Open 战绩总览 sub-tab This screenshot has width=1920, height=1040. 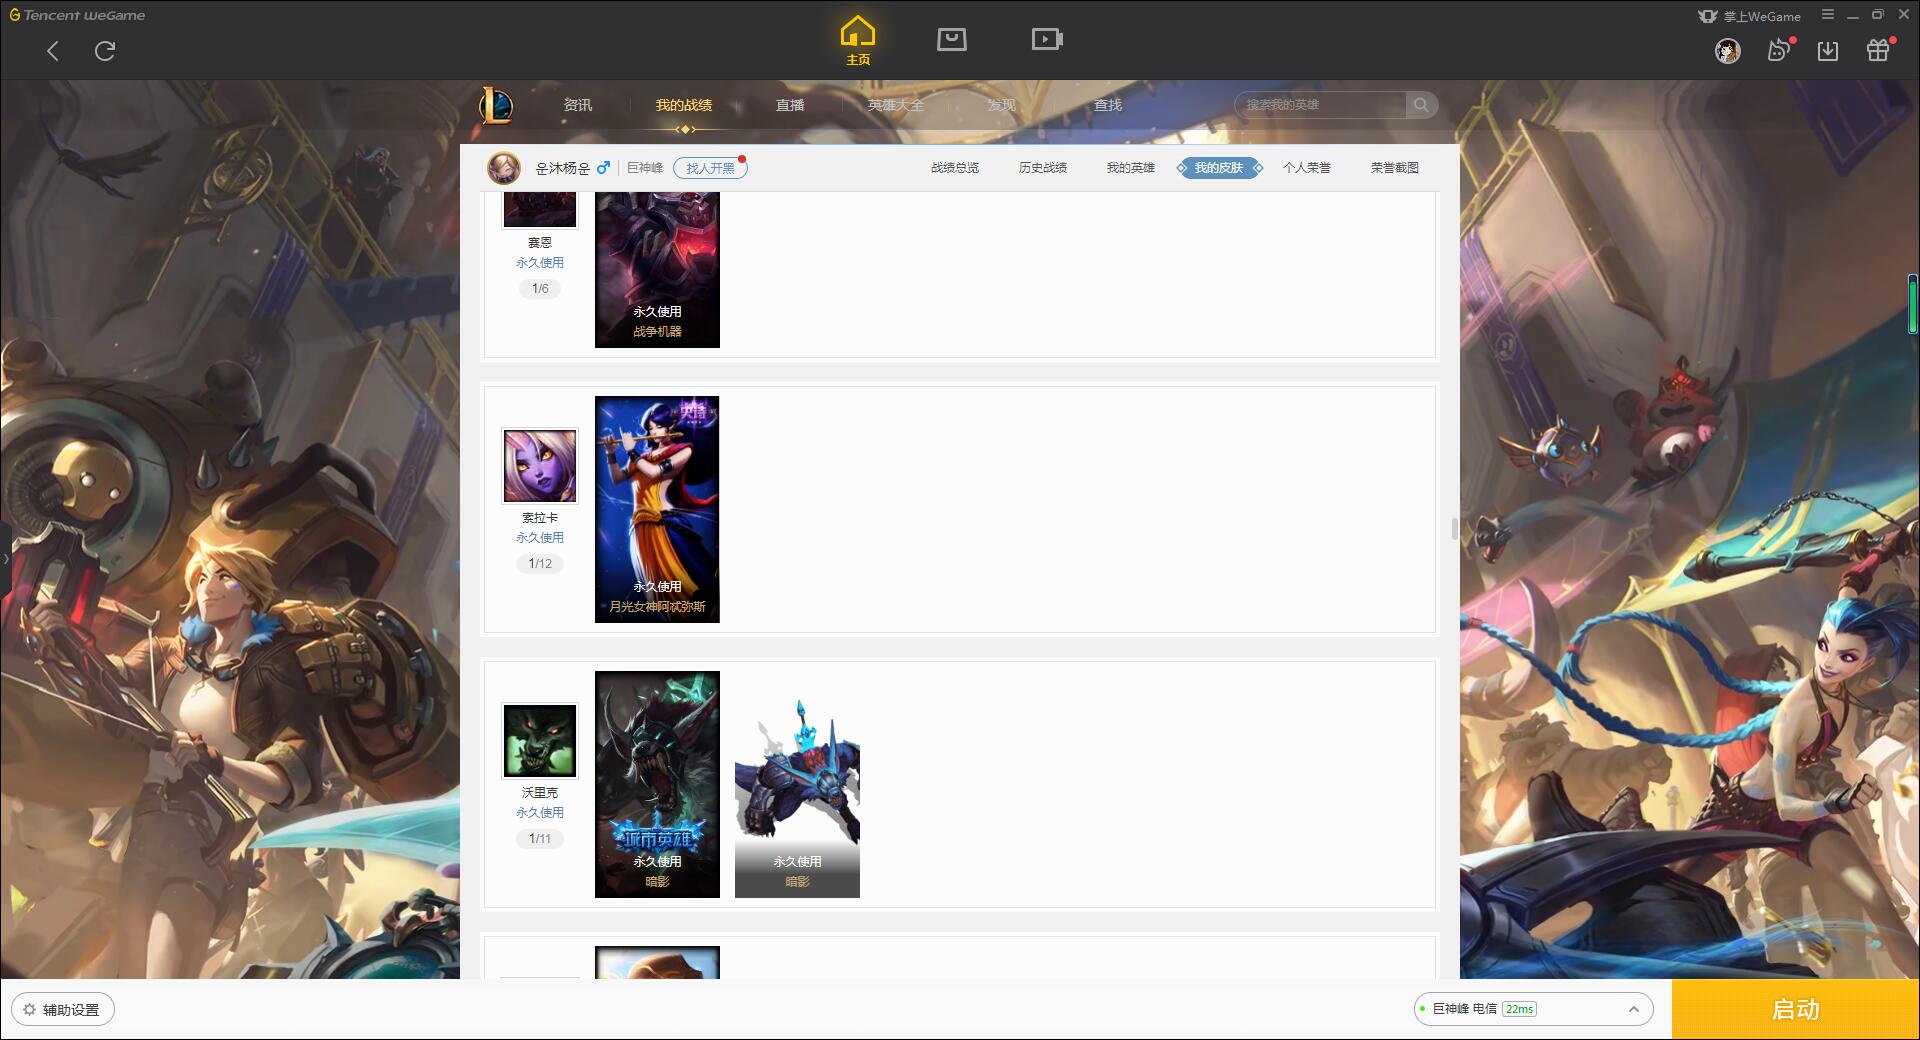point(955,168)
